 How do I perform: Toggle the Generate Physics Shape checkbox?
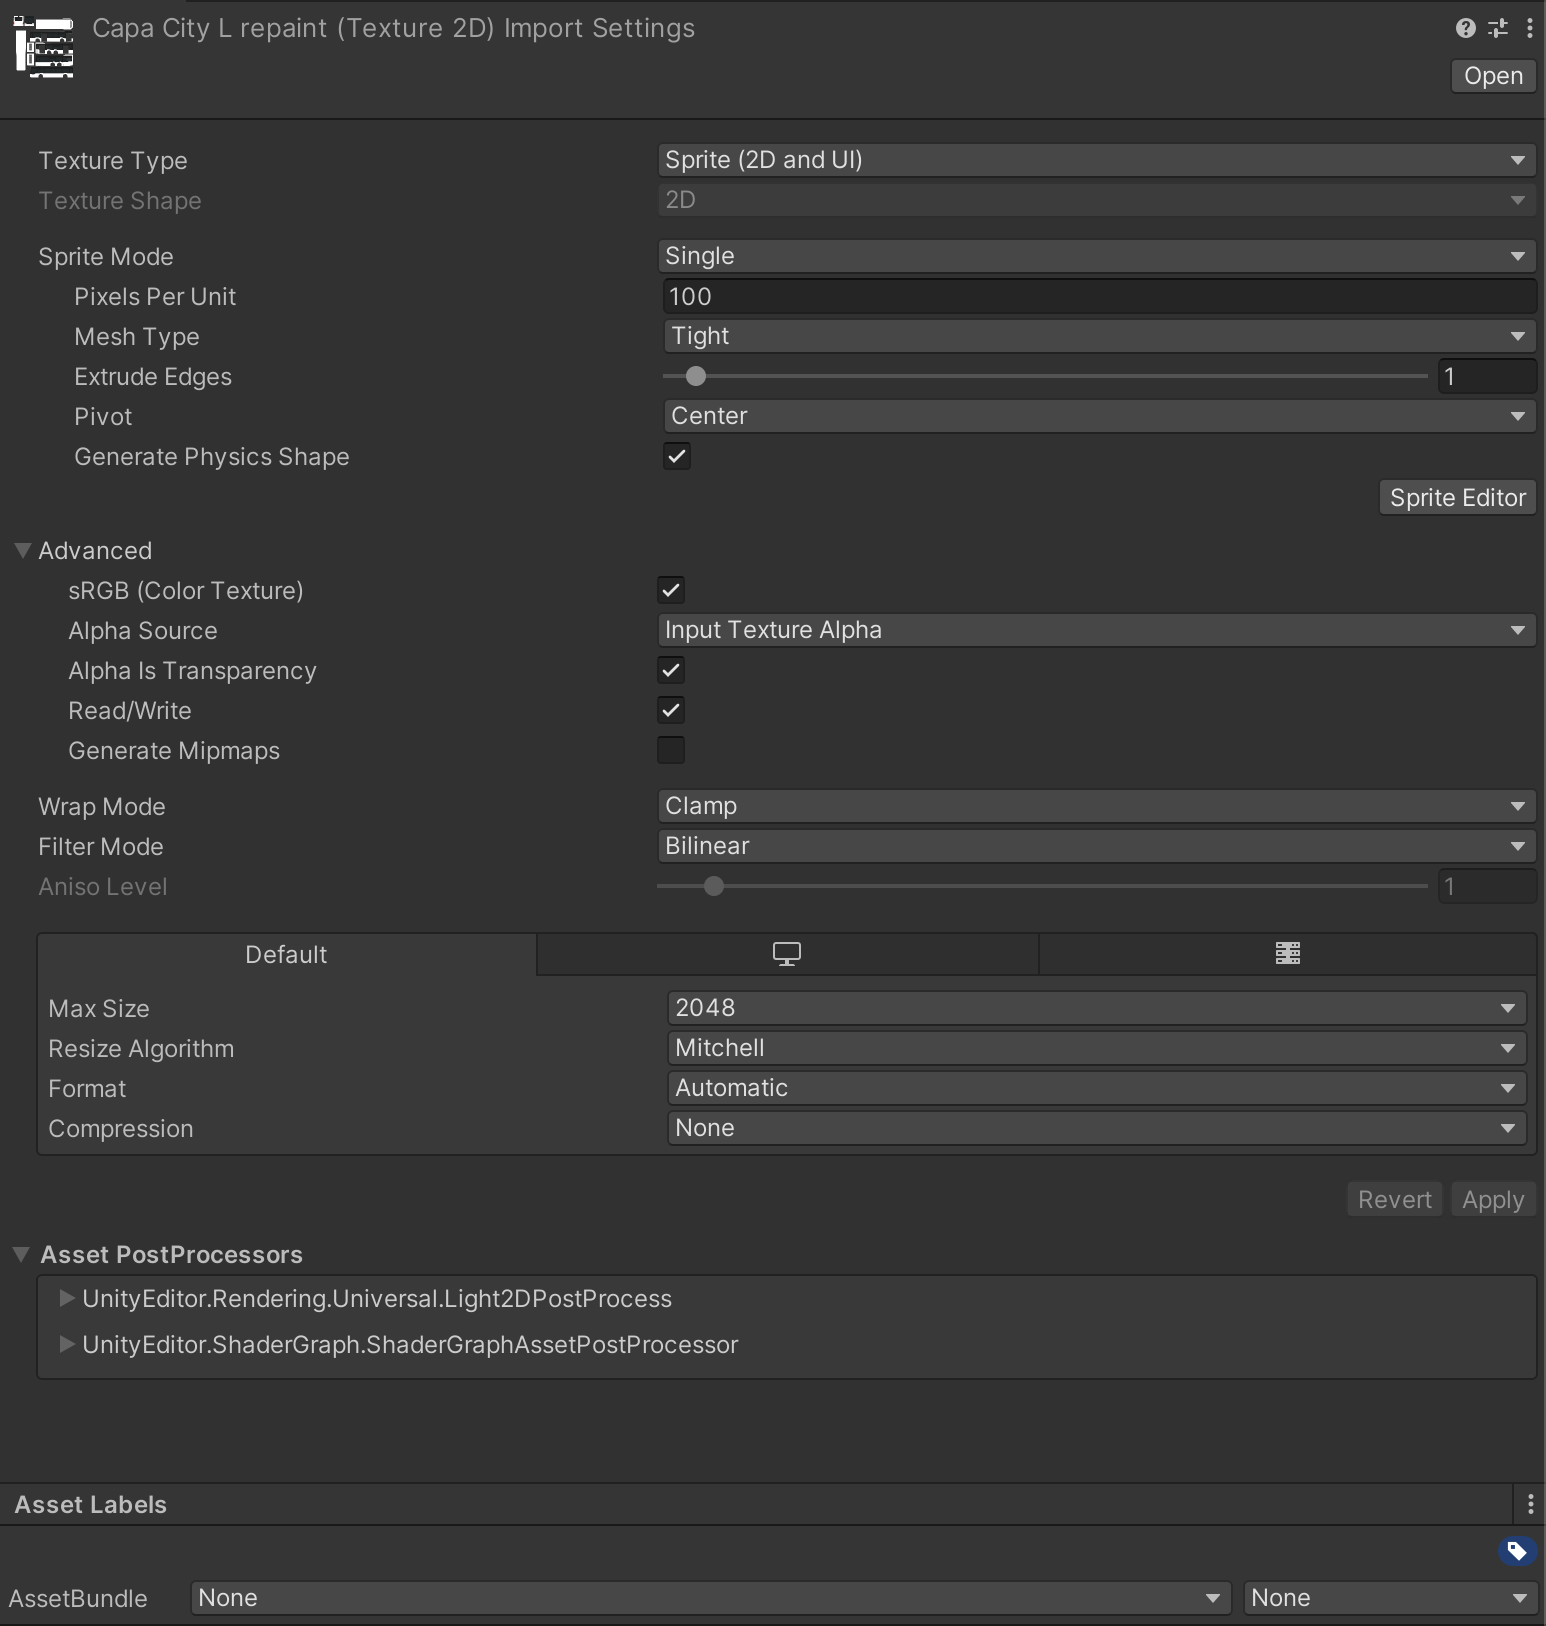click(677, 457)
